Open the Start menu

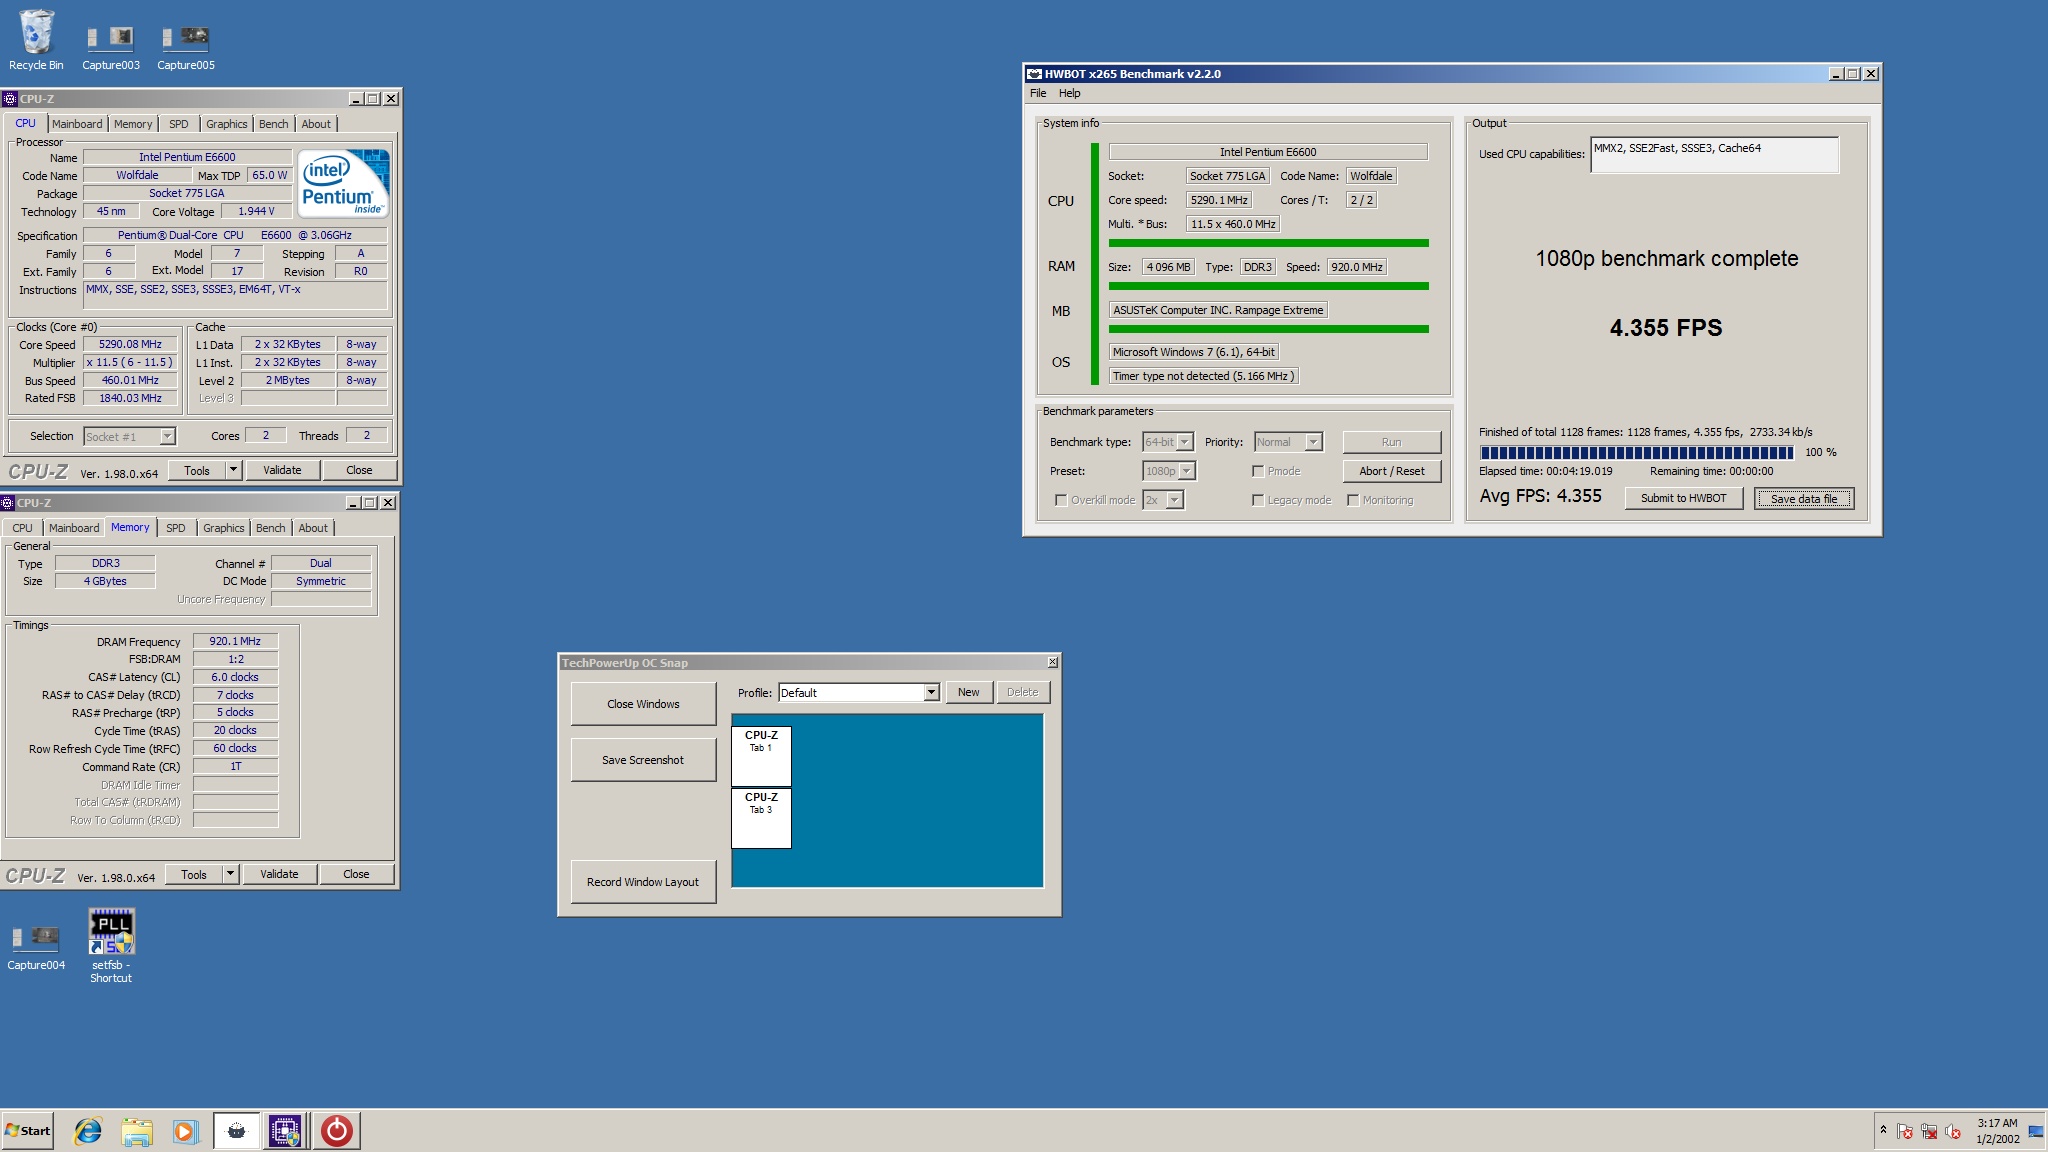point(28,1131)
